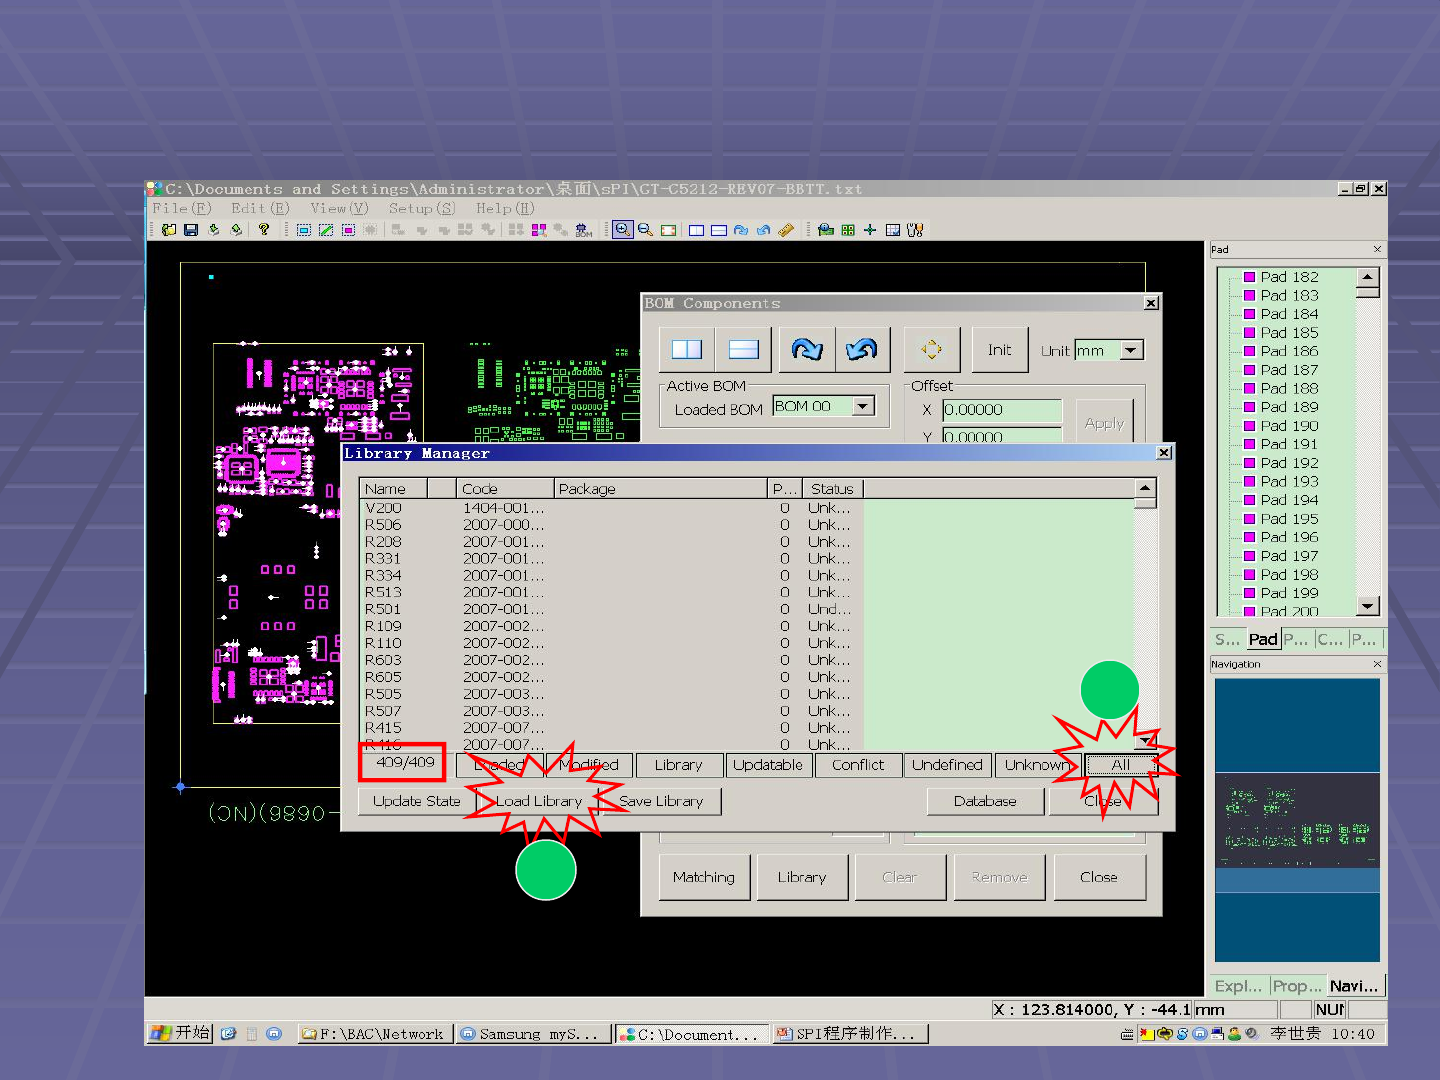
Task: Filter by Undefined in Library Manager
Action: point(947,765)
